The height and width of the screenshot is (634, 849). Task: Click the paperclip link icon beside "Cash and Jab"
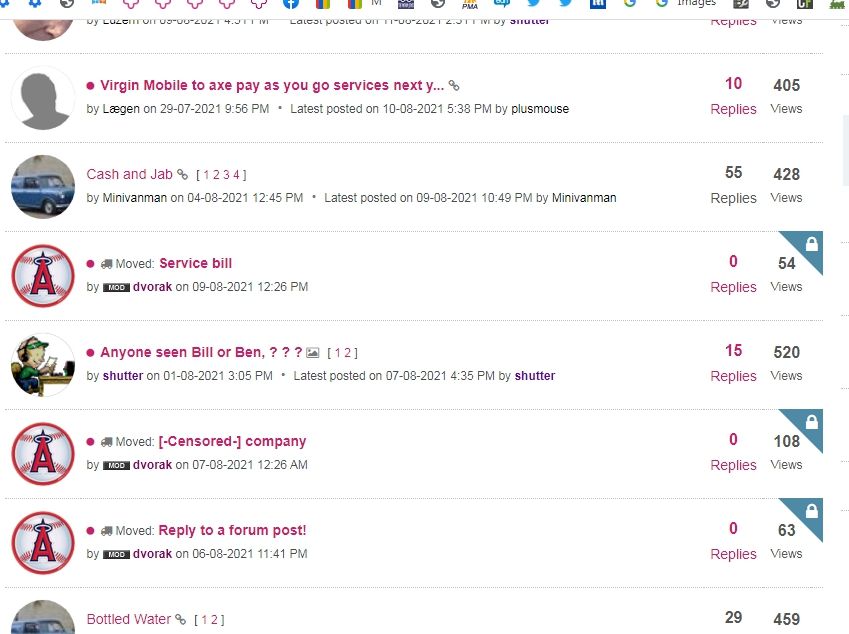pyautogui.click(x=182, y=174)
